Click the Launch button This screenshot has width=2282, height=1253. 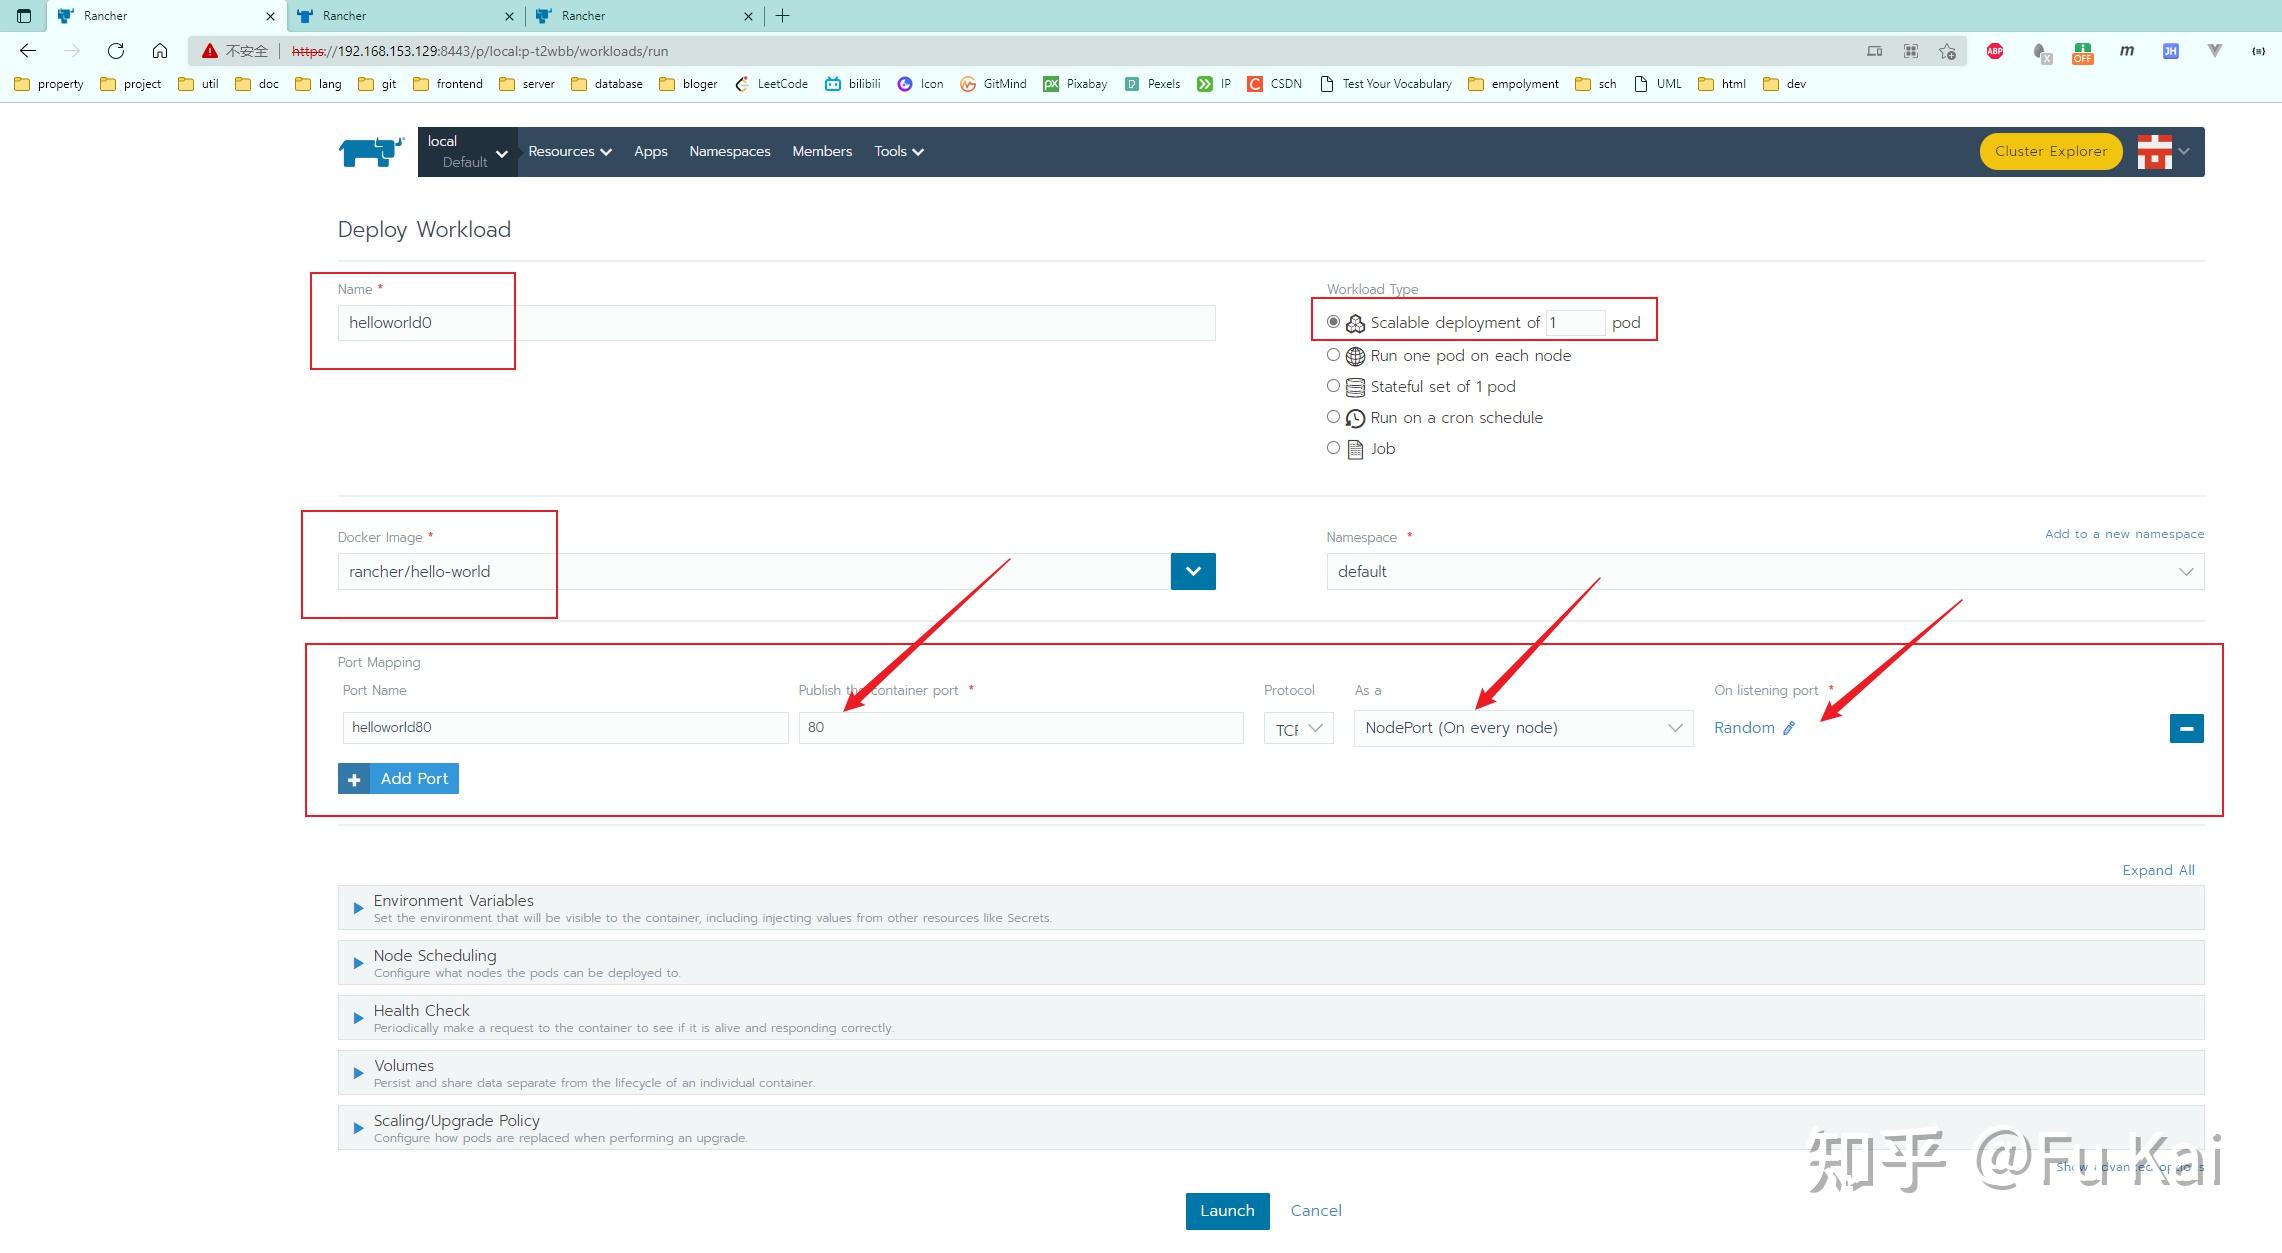1227,1211
